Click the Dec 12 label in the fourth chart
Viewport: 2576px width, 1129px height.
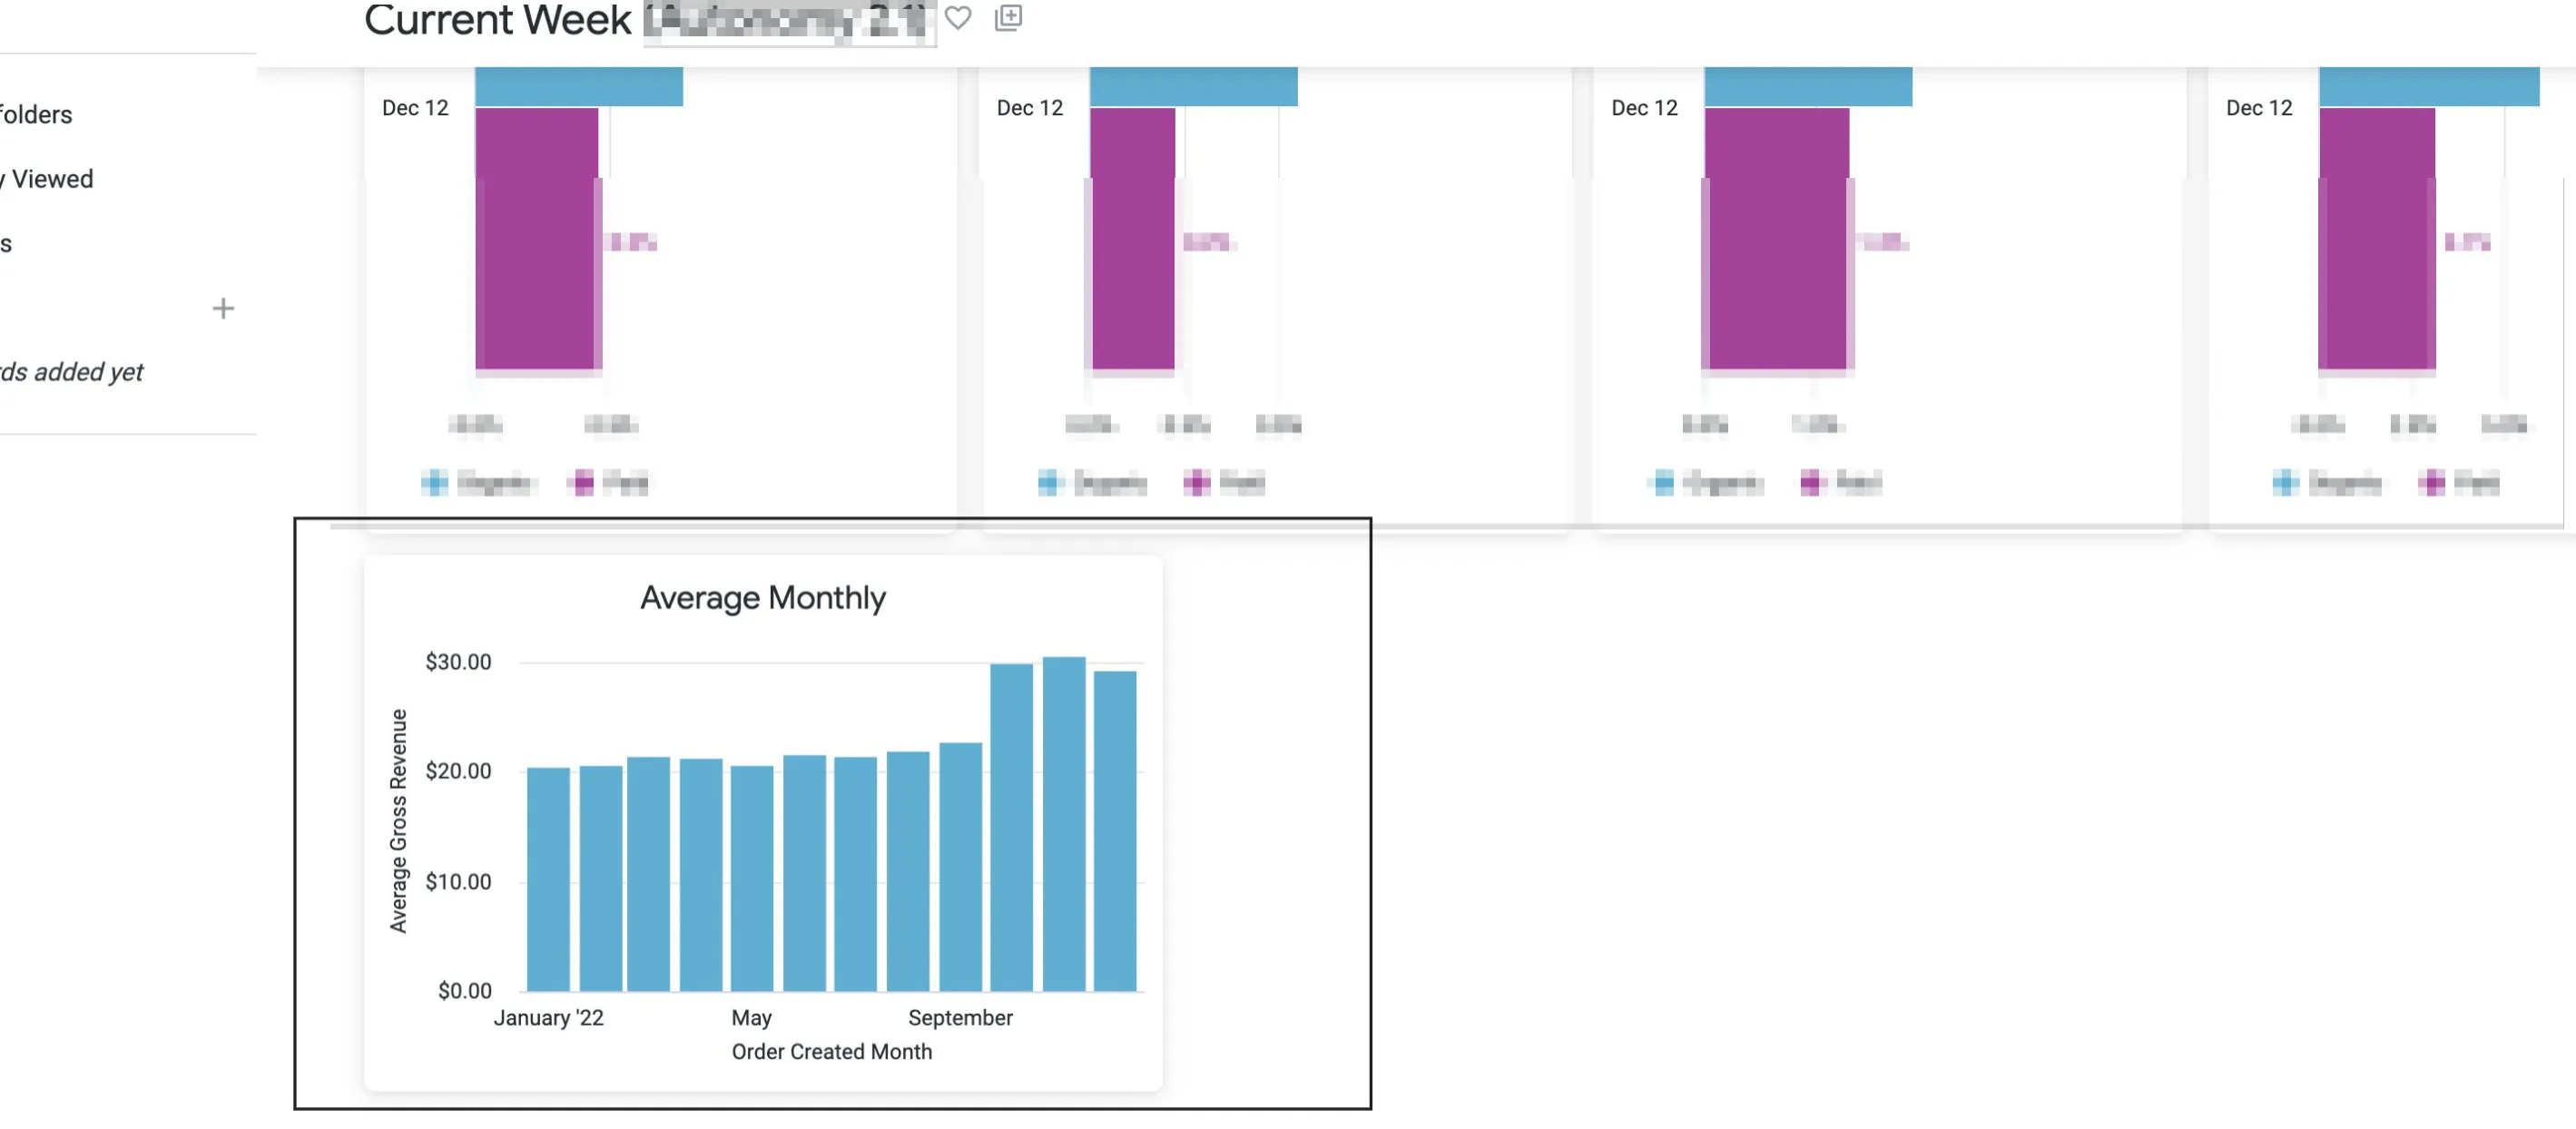point(2259,108)
